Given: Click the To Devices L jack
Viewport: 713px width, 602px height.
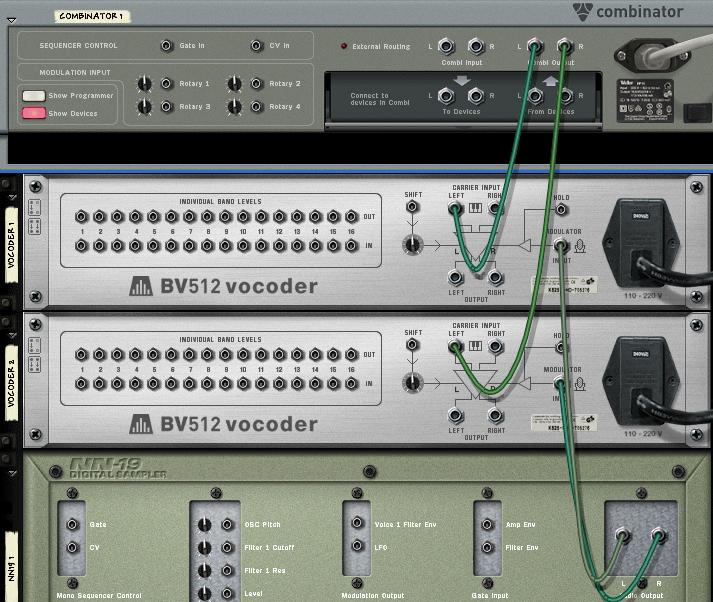Looking at the screenshot, I should 446,95.
